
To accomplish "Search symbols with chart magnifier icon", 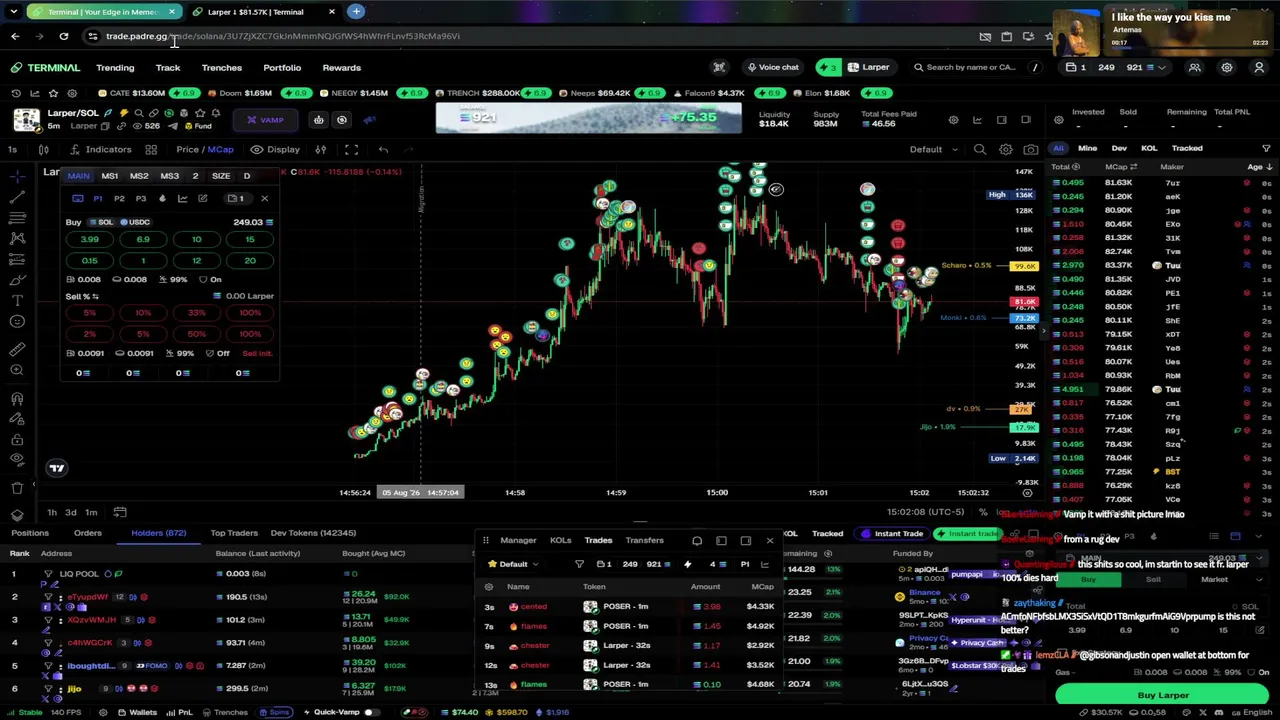I will (x=980, y=149).
